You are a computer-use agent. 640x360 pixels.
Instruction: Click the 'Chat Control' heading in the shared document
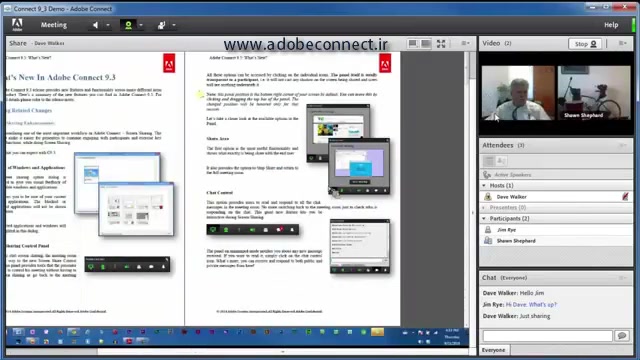[x=220, y=192]
